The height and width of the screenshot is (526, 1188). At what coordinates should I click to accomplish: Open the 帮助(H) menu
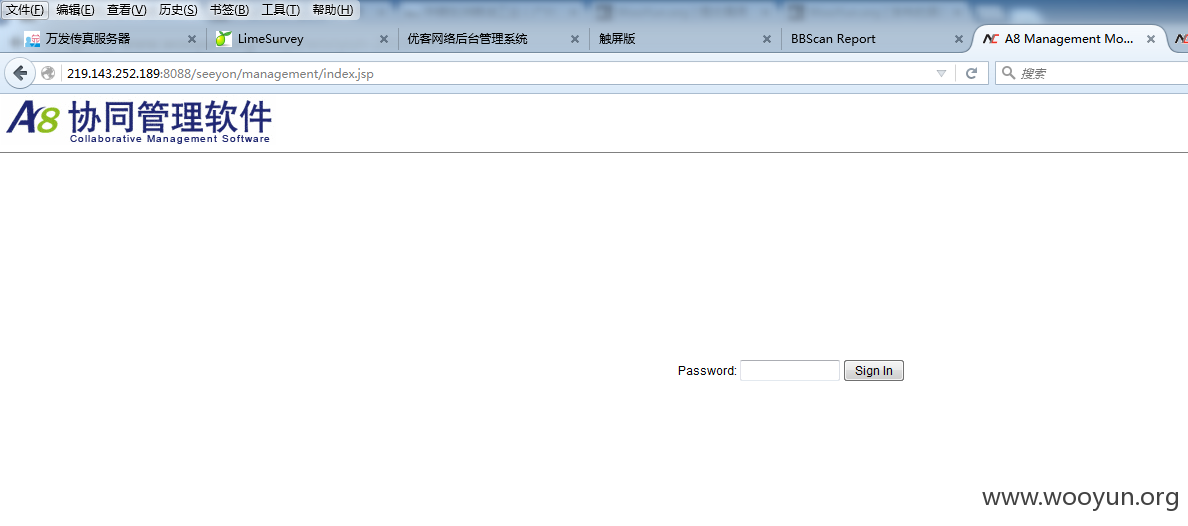332,10
